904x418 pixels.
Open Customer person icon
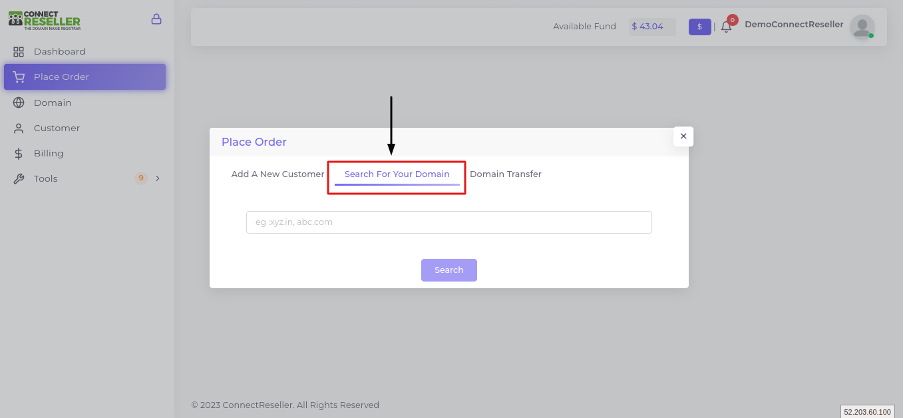click(x=18, y=128)
